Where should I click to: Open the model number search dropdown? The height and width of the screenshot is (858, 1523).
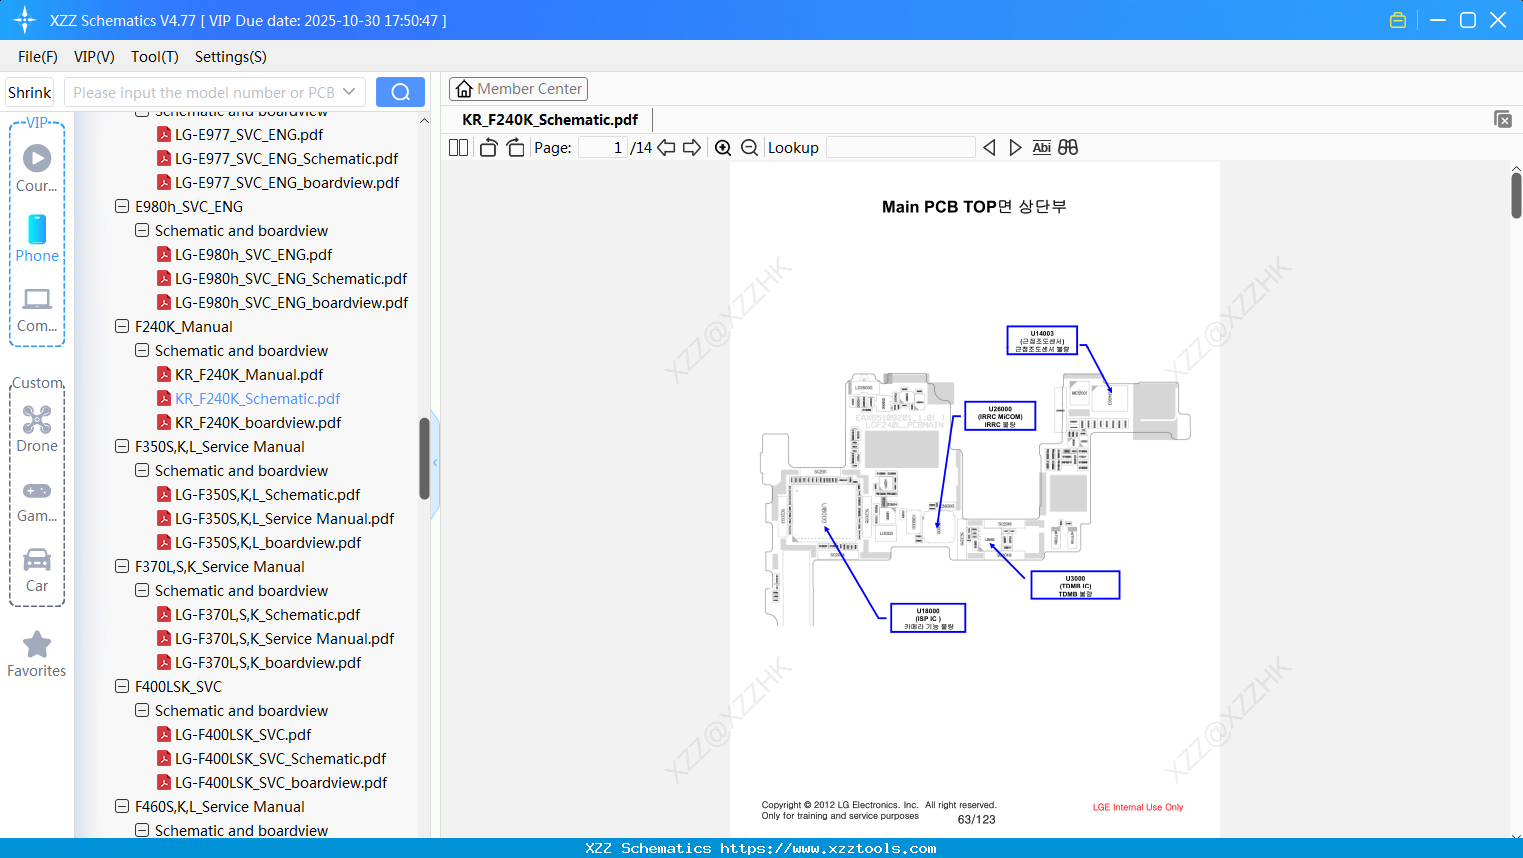click(x=347, y=91)
